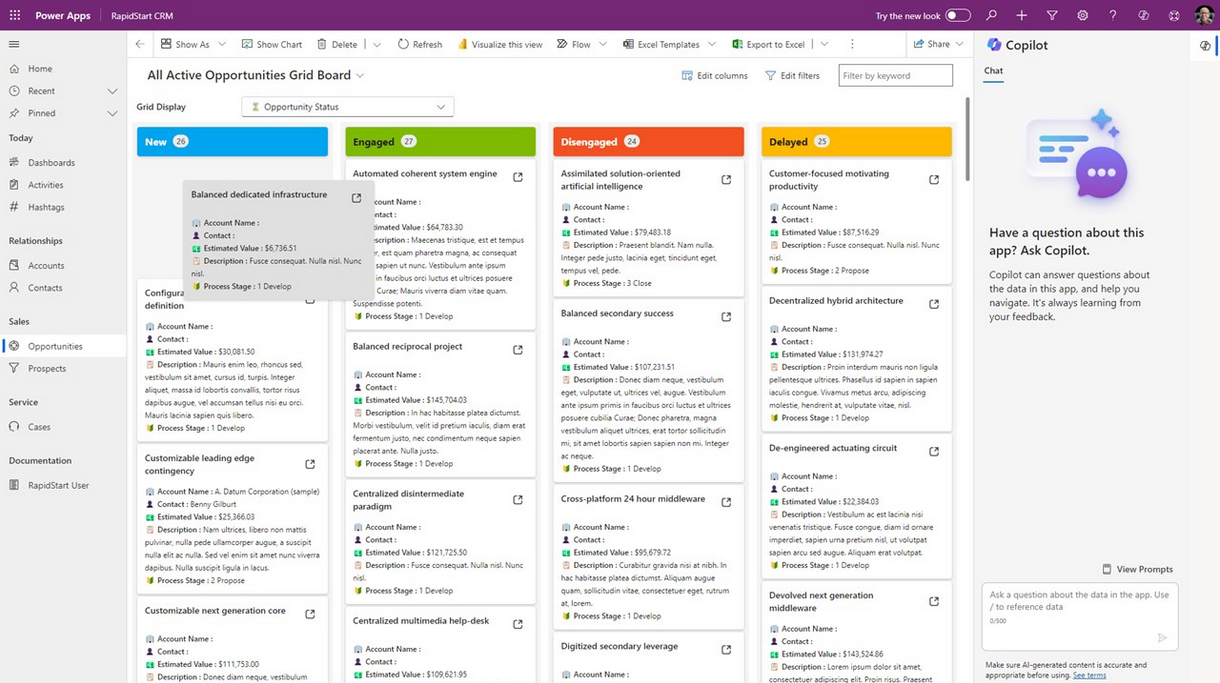Open settings gear in the header
Viewport: 1220px width, 683px height.
tap(1082, 16)
